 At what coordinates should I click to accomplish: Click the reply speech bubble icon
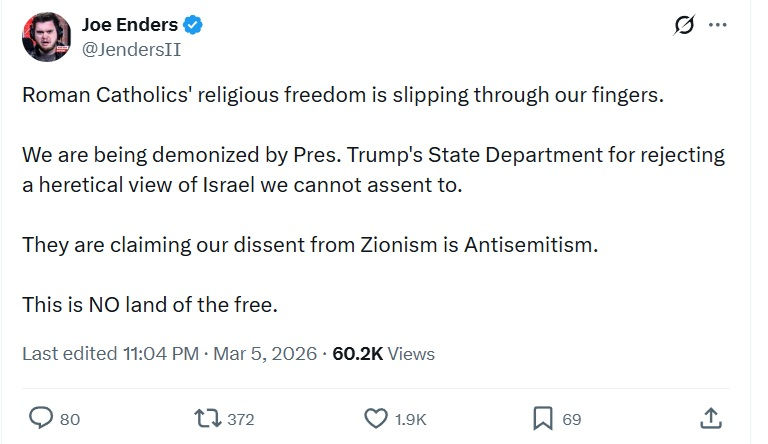(41, 418)
